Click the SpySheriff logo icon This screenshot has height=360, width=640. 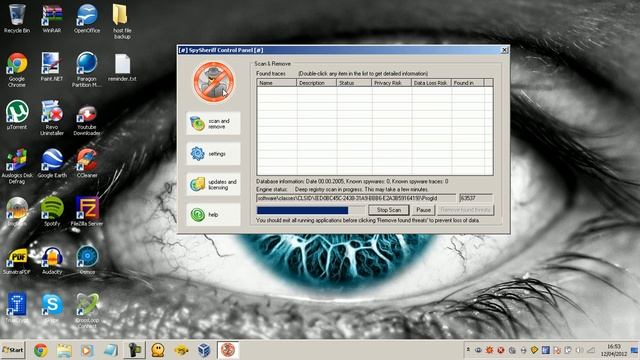click(213, 82)
